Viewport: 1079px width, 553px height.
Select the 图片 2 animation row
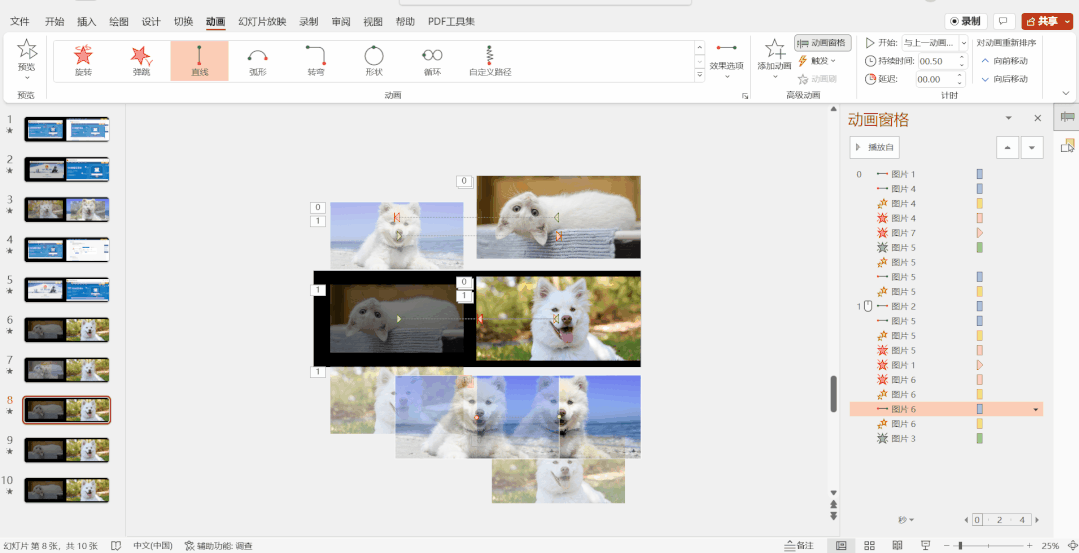click(946, 306)
